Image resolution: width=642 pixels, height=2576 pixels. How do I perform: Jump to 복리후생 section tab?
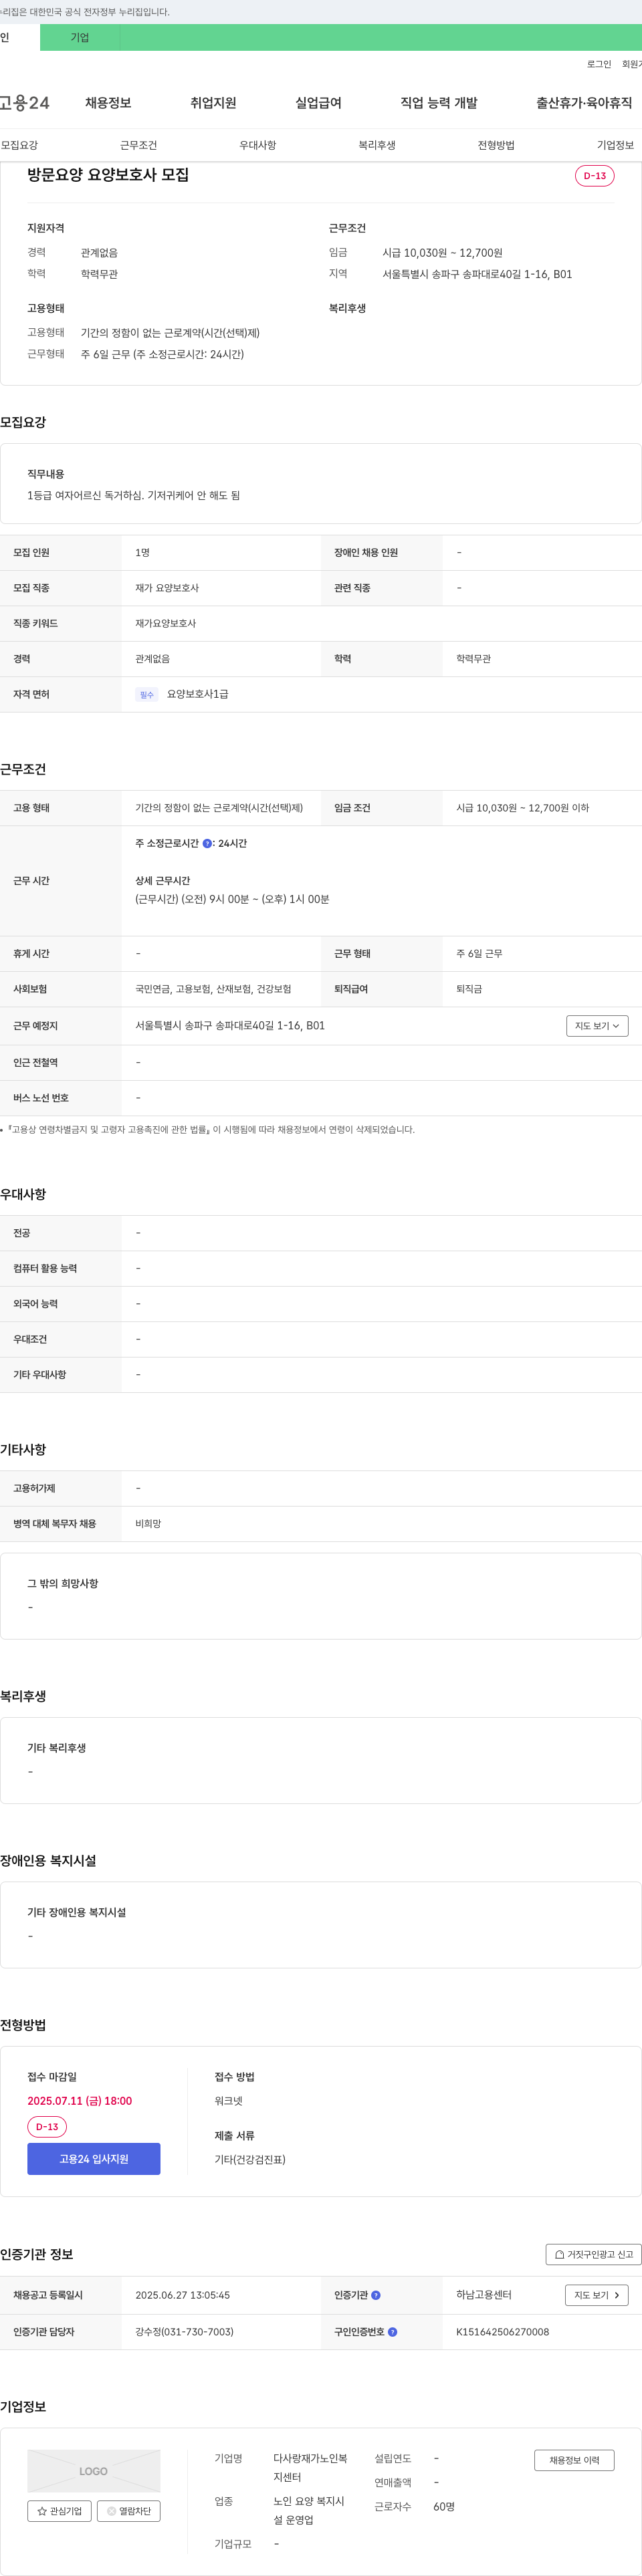pyautogui.click(x=377, y=145)
